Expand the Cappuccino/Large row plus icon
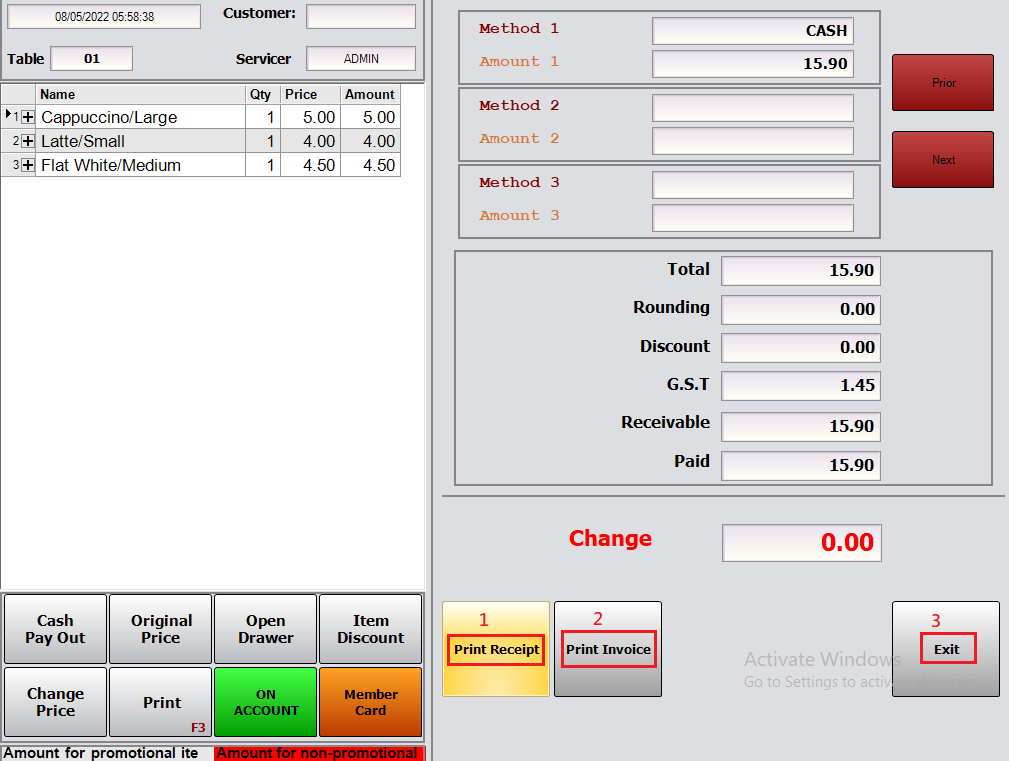Screen dimensions: 1009x761 [x=28, y=117]
